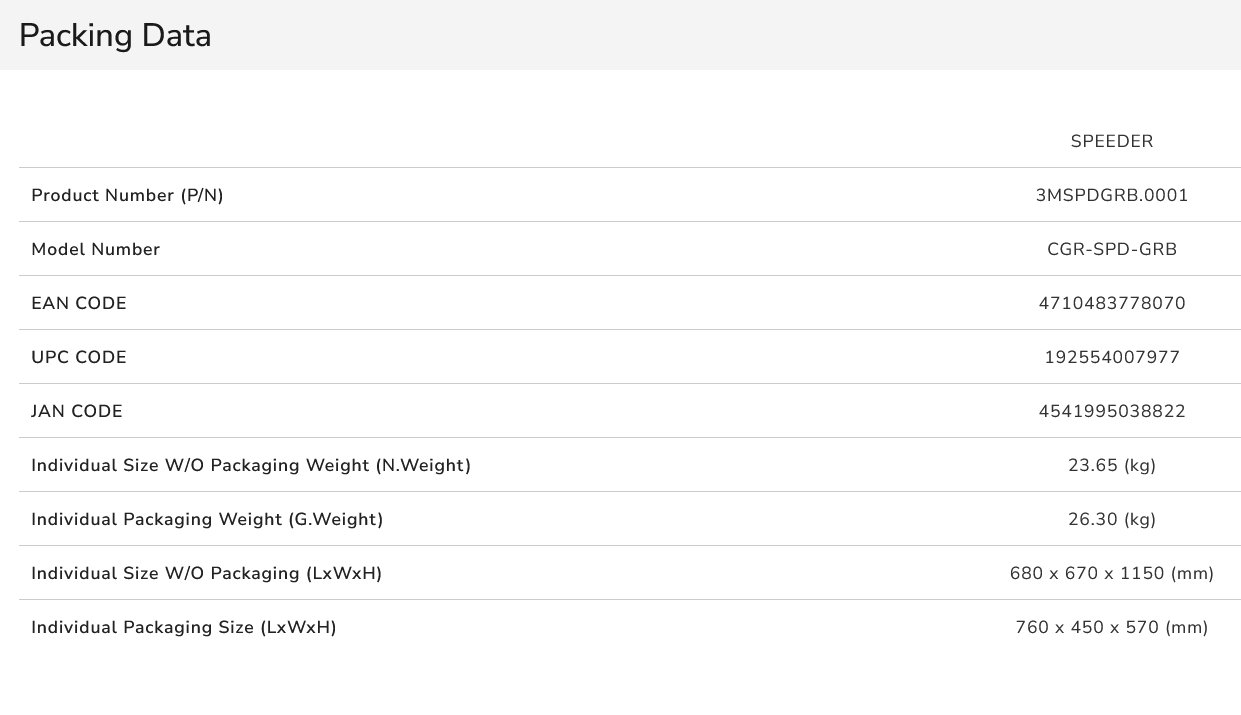
Task: Click the Packing Data section heading
Action: pos(115,36)
